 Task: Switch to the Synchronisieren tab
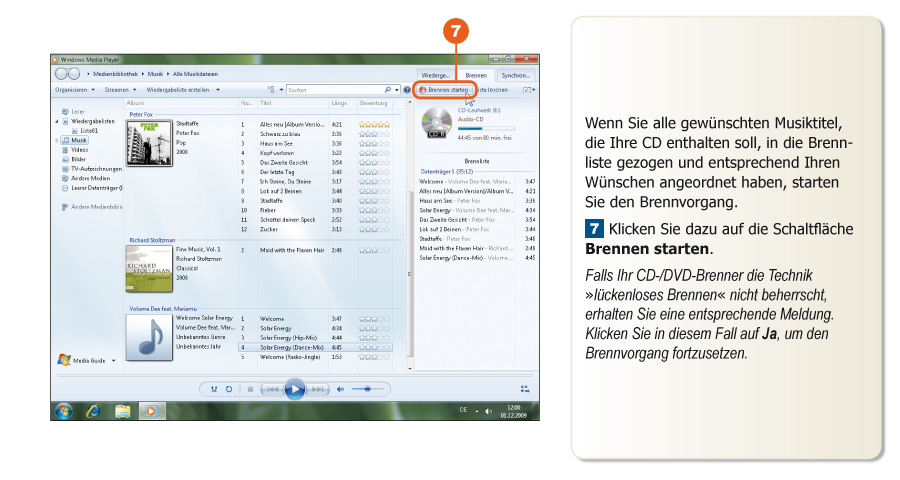[x=517, y=75]
